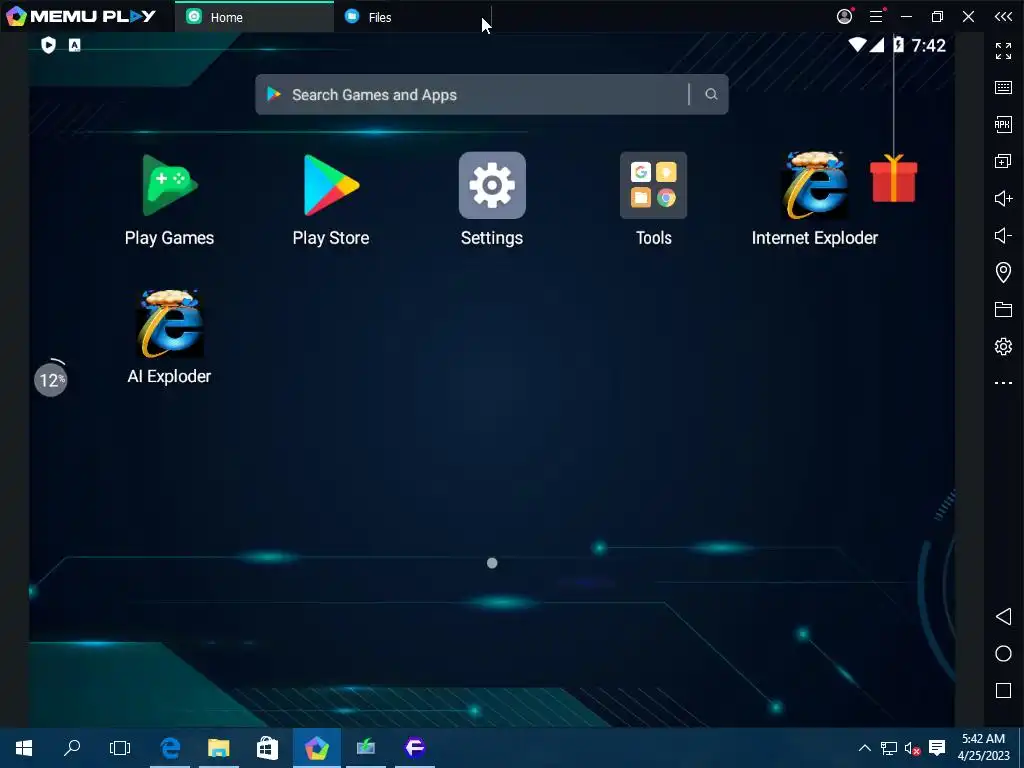1024x768 pixels.
Task: Click the green-arrow app icon on taskbar
Action: (x=366, y=748)
